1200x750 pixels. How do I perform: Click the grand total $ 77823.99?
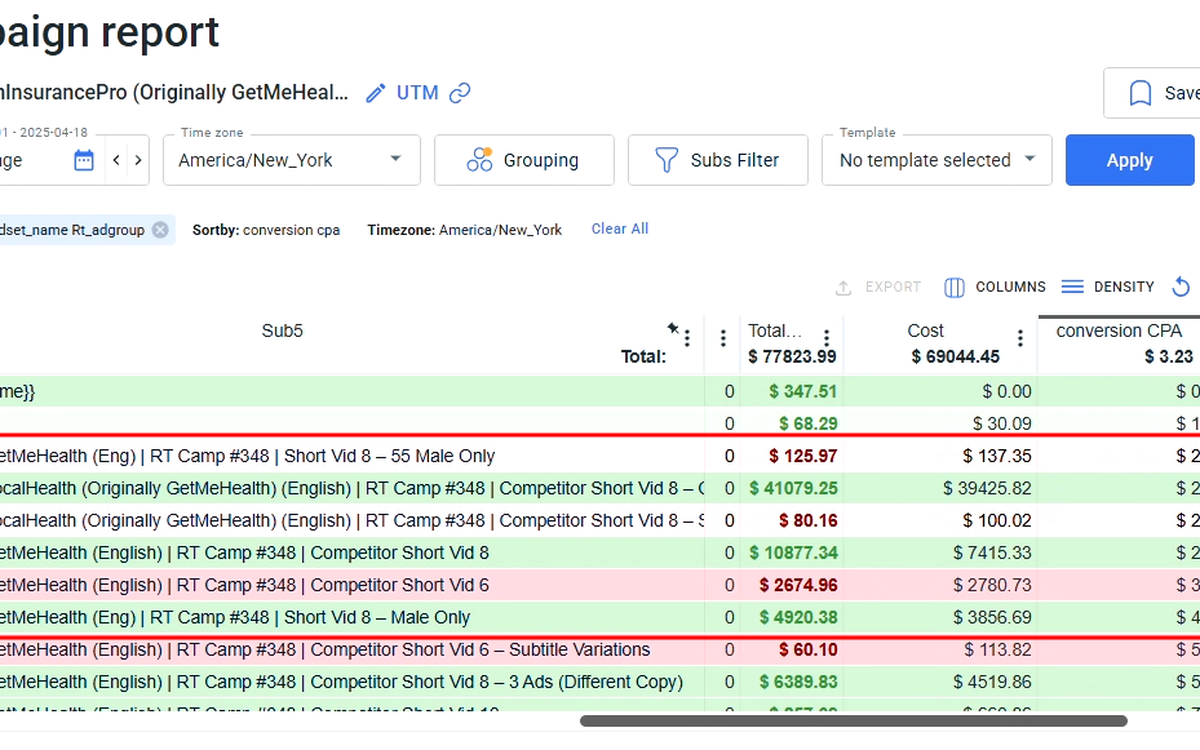(x=792, y=357)
